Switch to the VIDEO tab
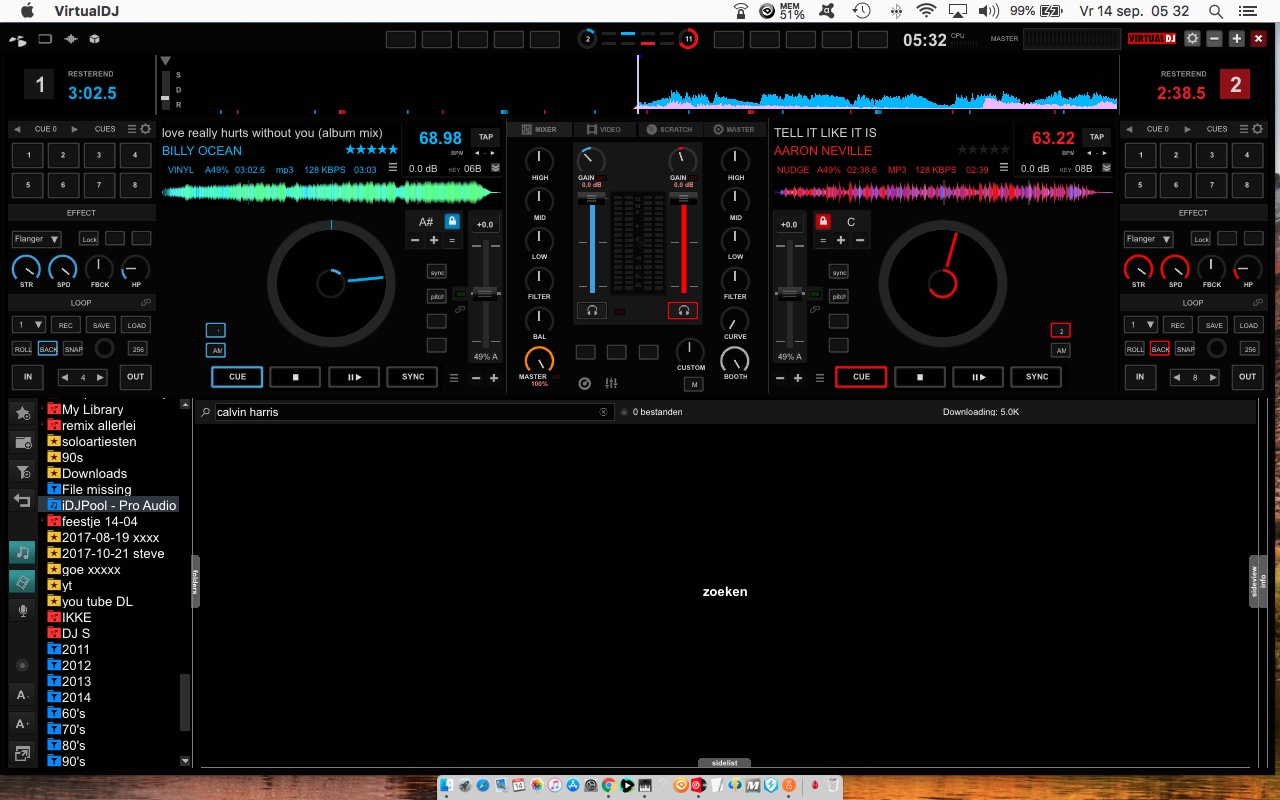This screenshot has width=1280, height=800. [x=603, y=129]
